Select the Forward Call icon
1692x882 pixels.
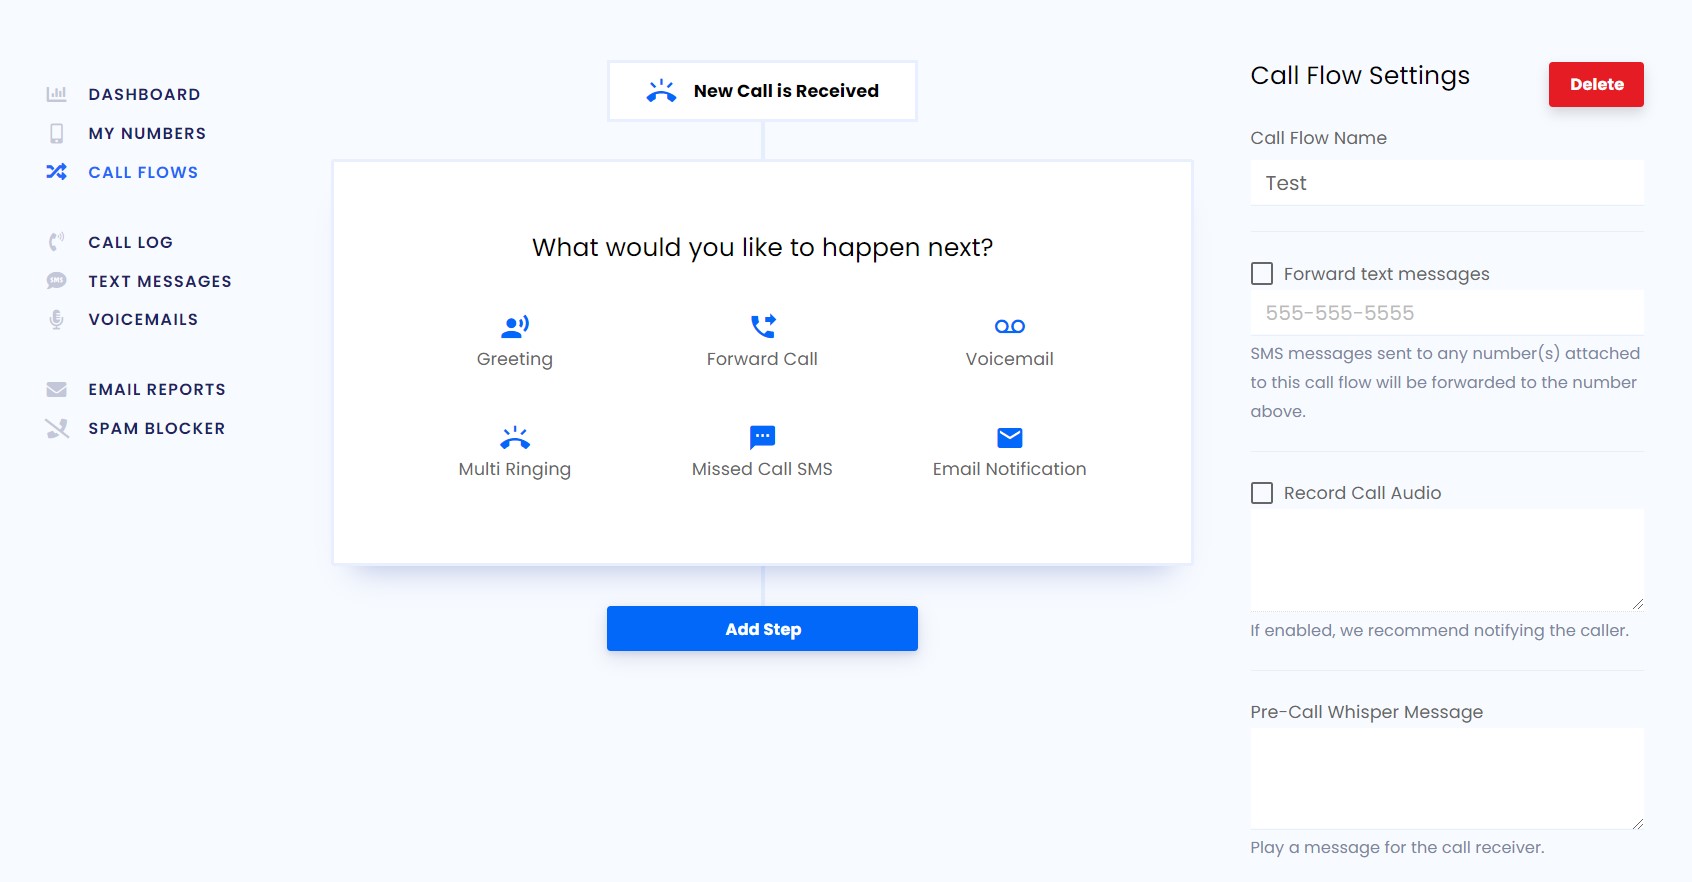763,326
